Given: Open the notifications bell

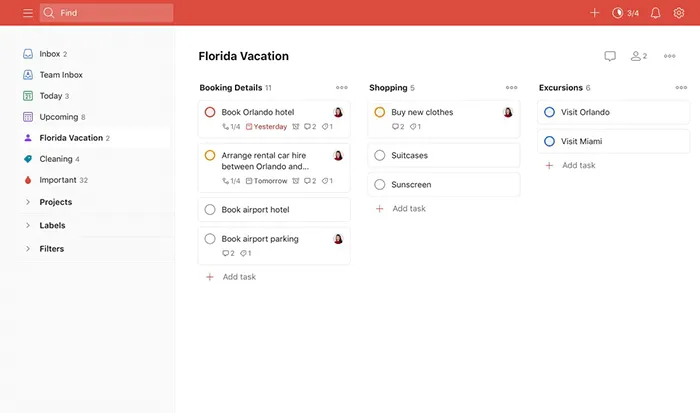Looking at the screenshot, I should click(655, 13).
